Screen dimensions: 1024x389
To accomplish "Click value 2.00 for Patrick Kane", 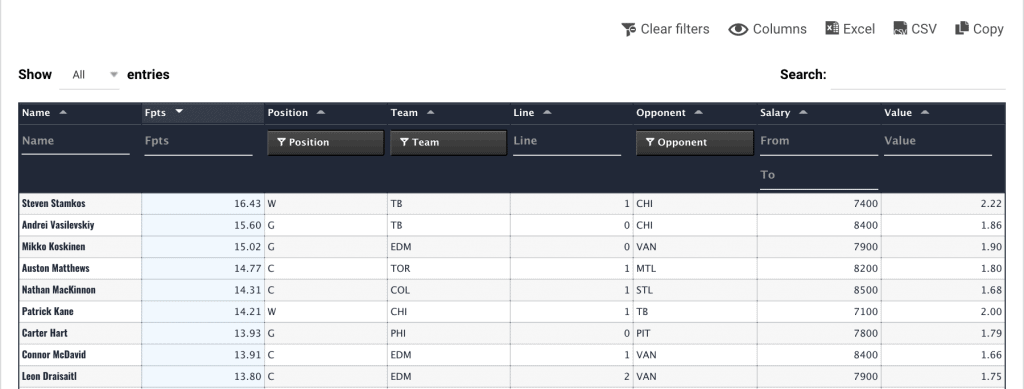I will pos(991,311).
